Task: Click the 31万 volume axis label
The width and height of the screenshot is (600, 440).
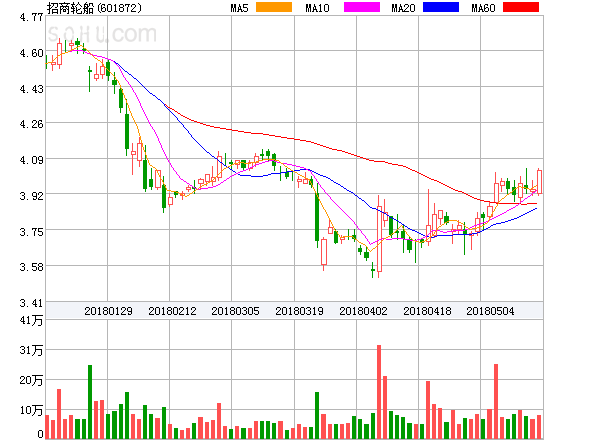Action: 31,350
